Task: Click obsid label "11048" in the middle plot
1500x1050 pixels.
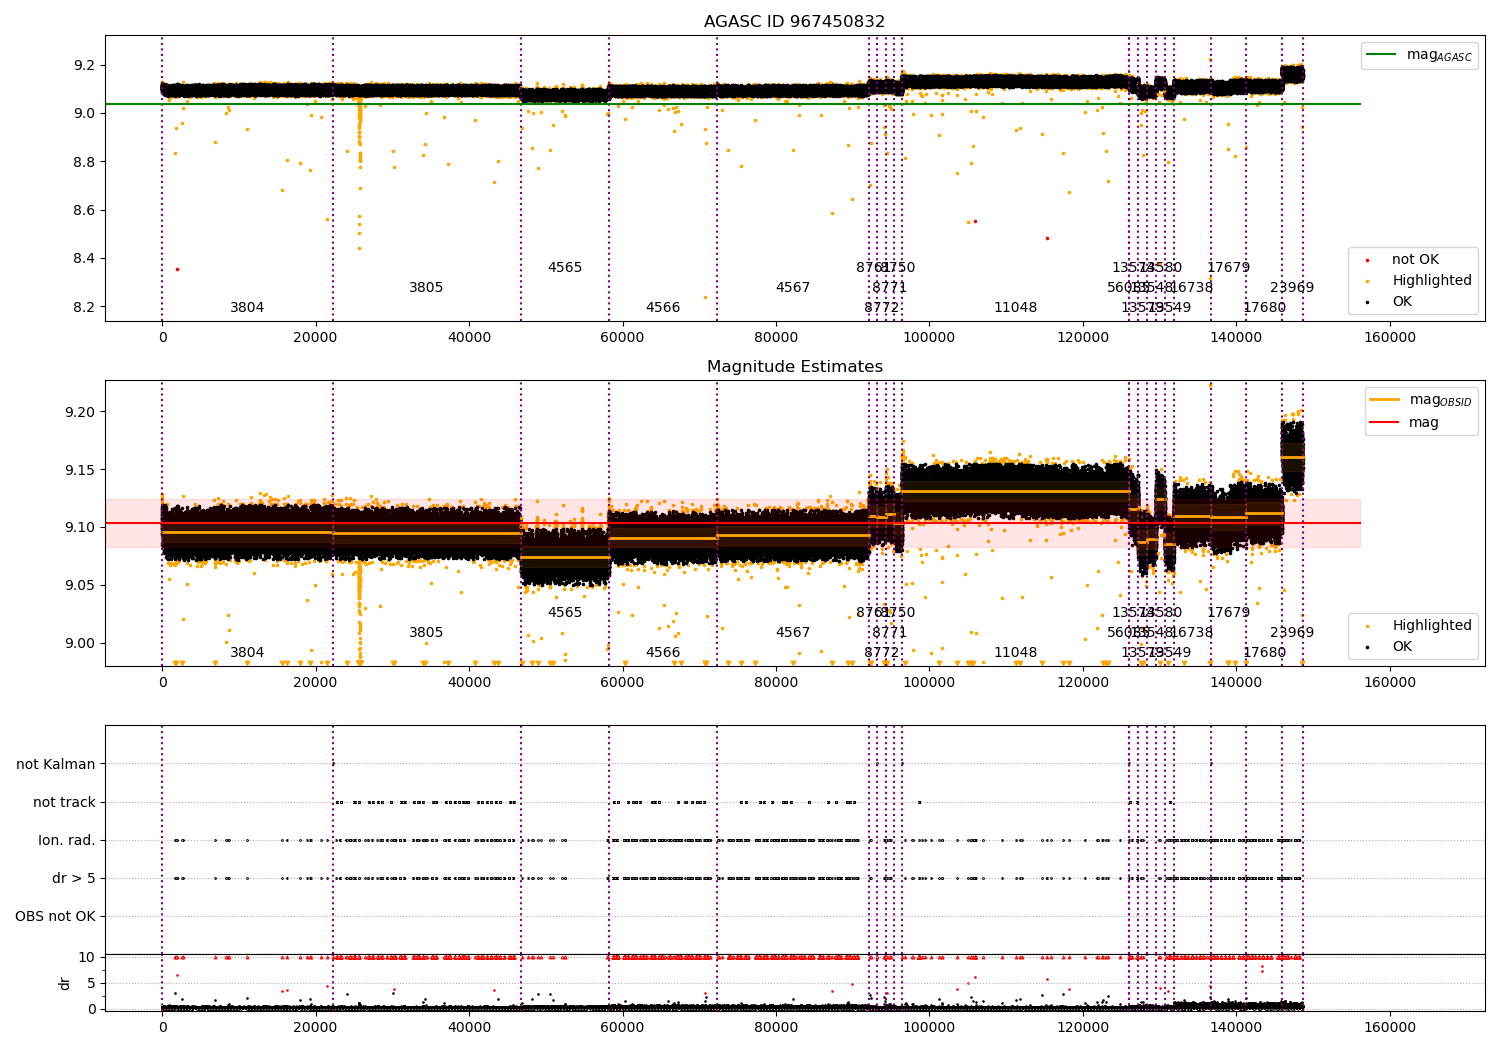Action: [x=1016, y=653]
